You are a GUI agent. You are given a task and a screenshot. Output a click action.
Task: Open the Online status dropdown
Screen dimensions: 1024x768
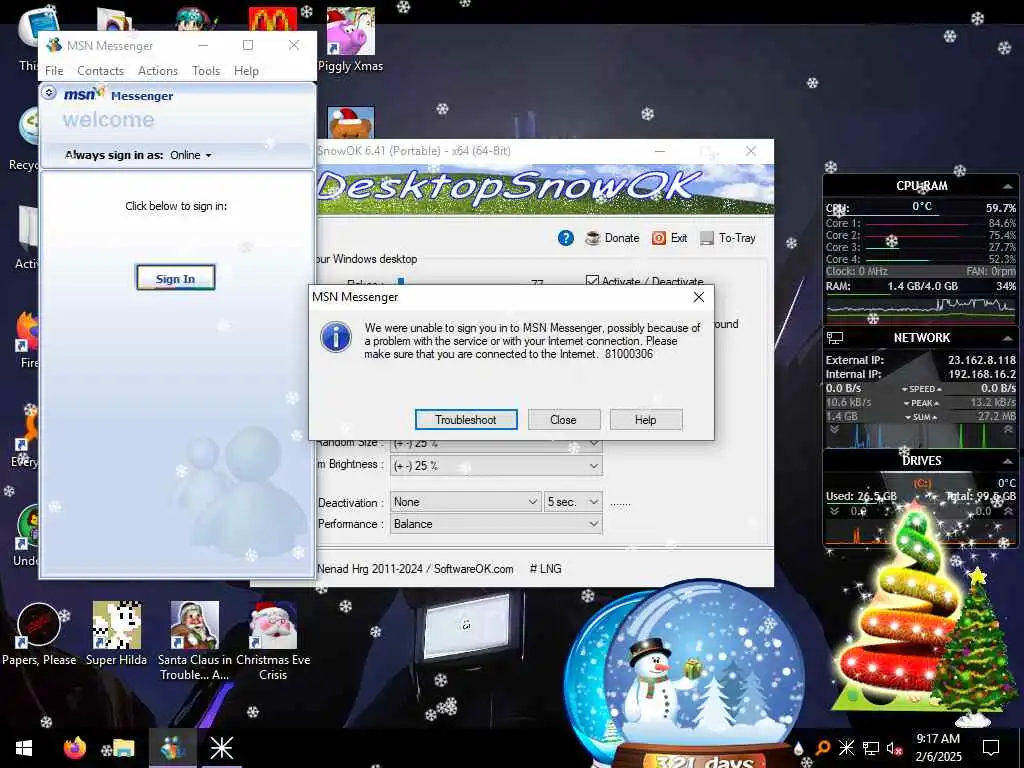191,155
